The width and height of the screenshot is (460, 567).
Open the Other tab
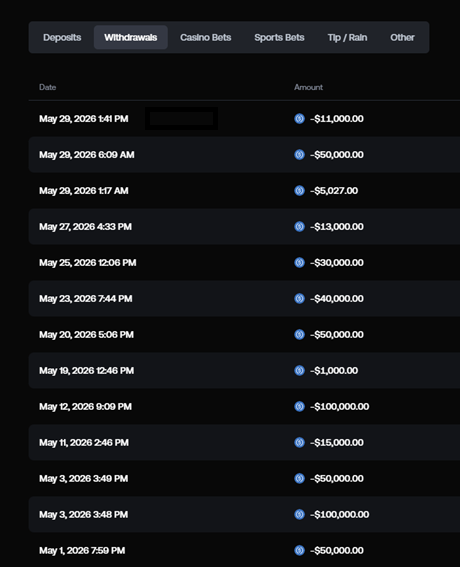(x=402, y=38)
